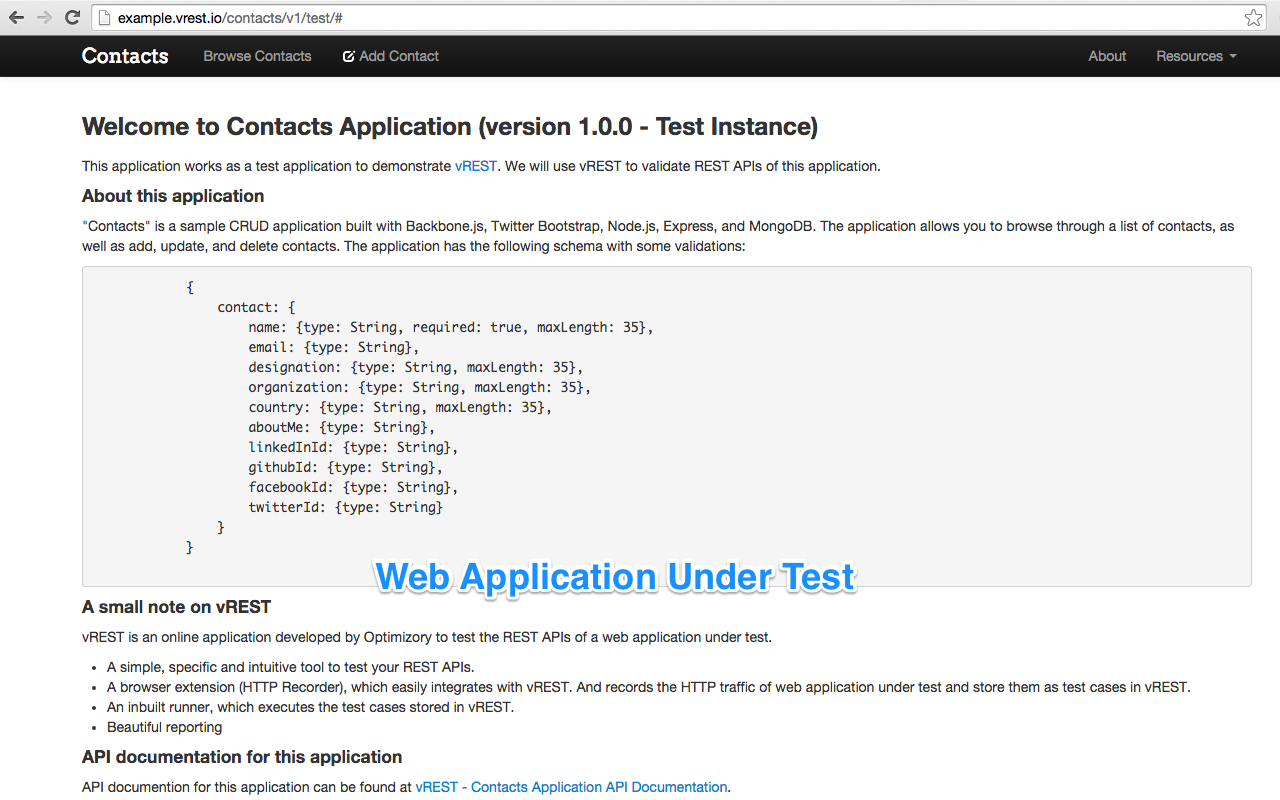
Task: Click the schema line starting with 'name:'
Action: tap(451, 327)
